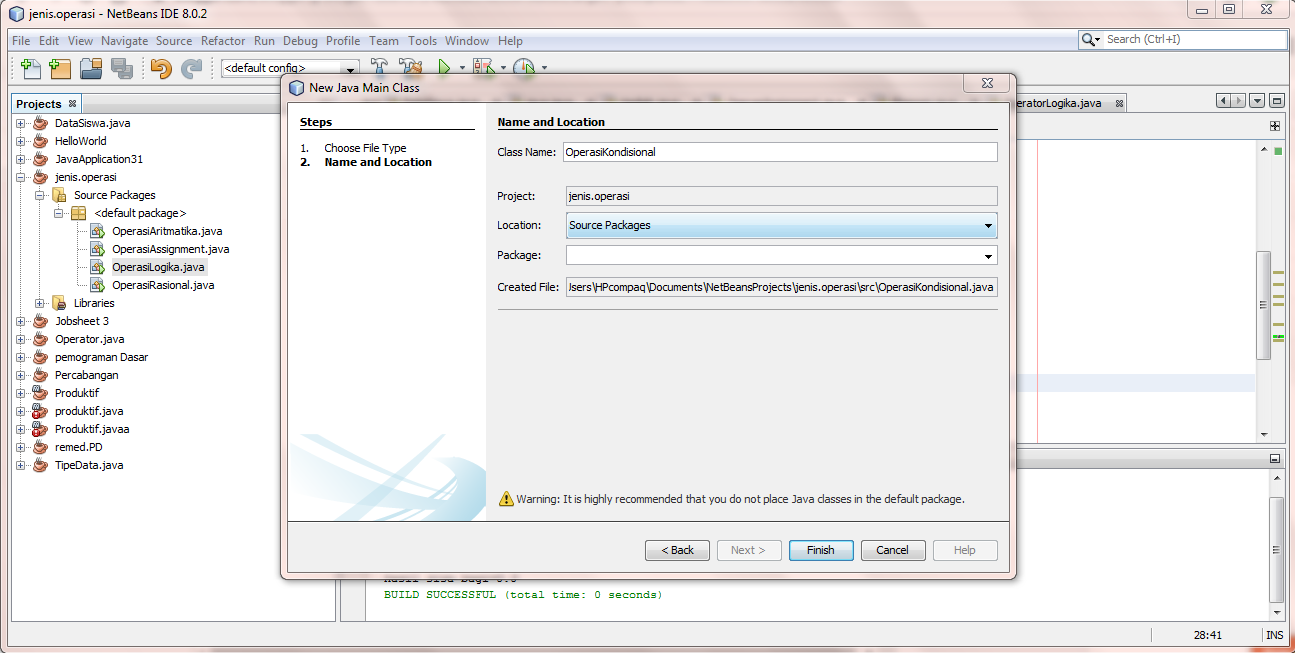This screenshot has height=653, width=1295.
Task: Open the Profile Project dropdown arrow
Action: (x=544, y=68)
